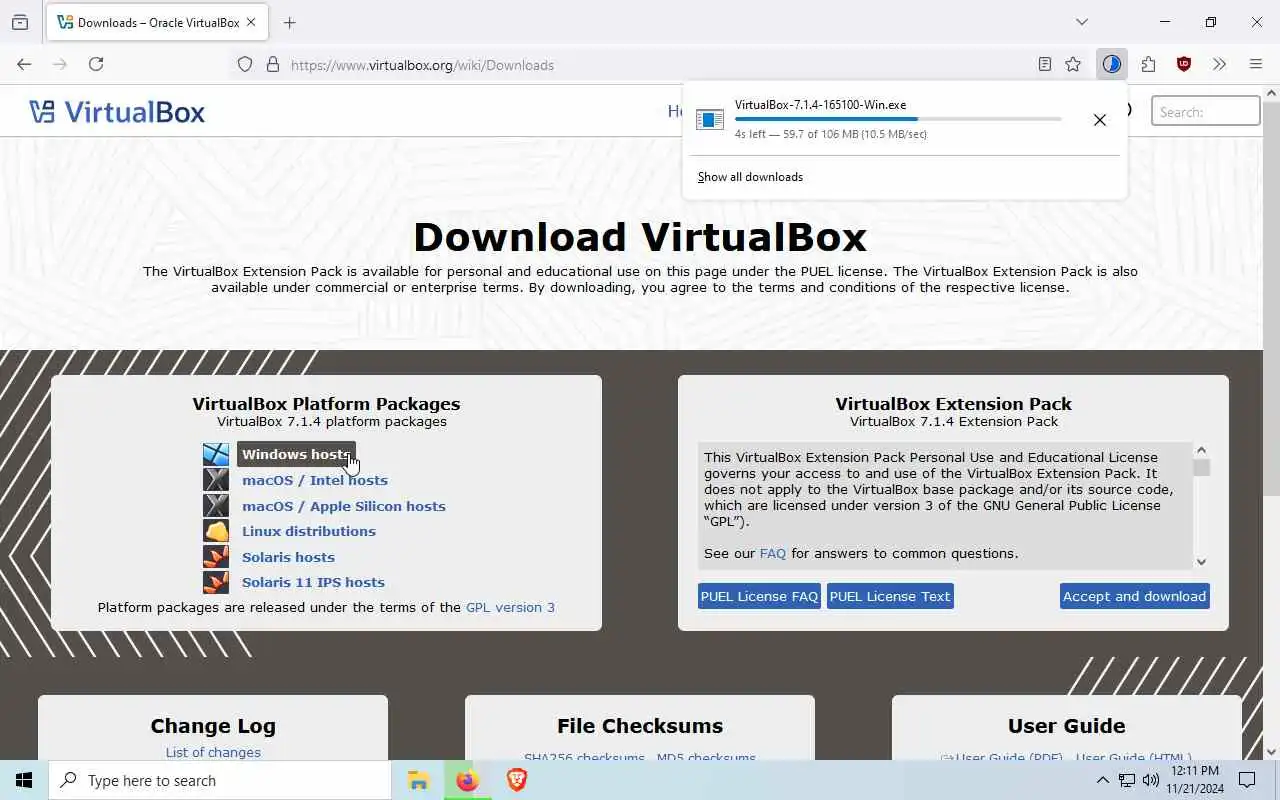1280x800 pixels.
Task: Click Accept and download button
Action: tap(1134, 596)
